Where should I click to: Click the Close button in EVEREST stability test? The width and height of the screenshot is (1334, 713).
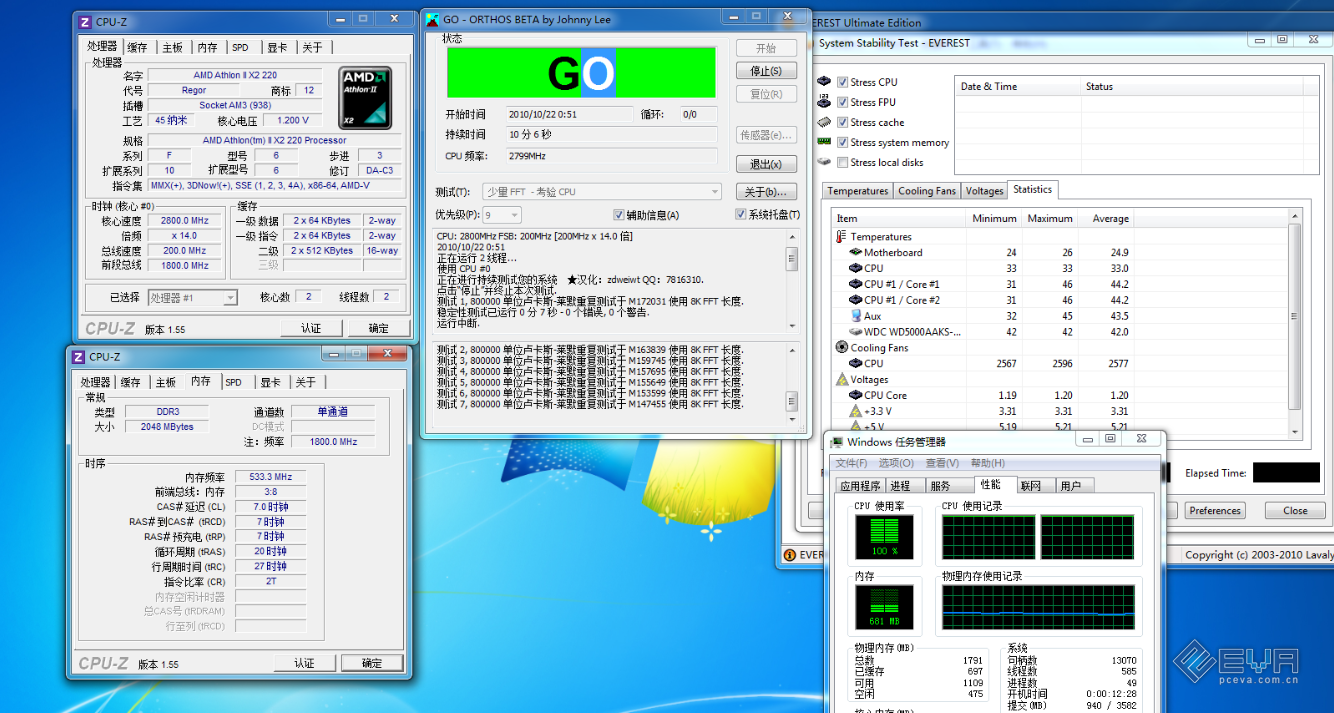(1295, 510)
